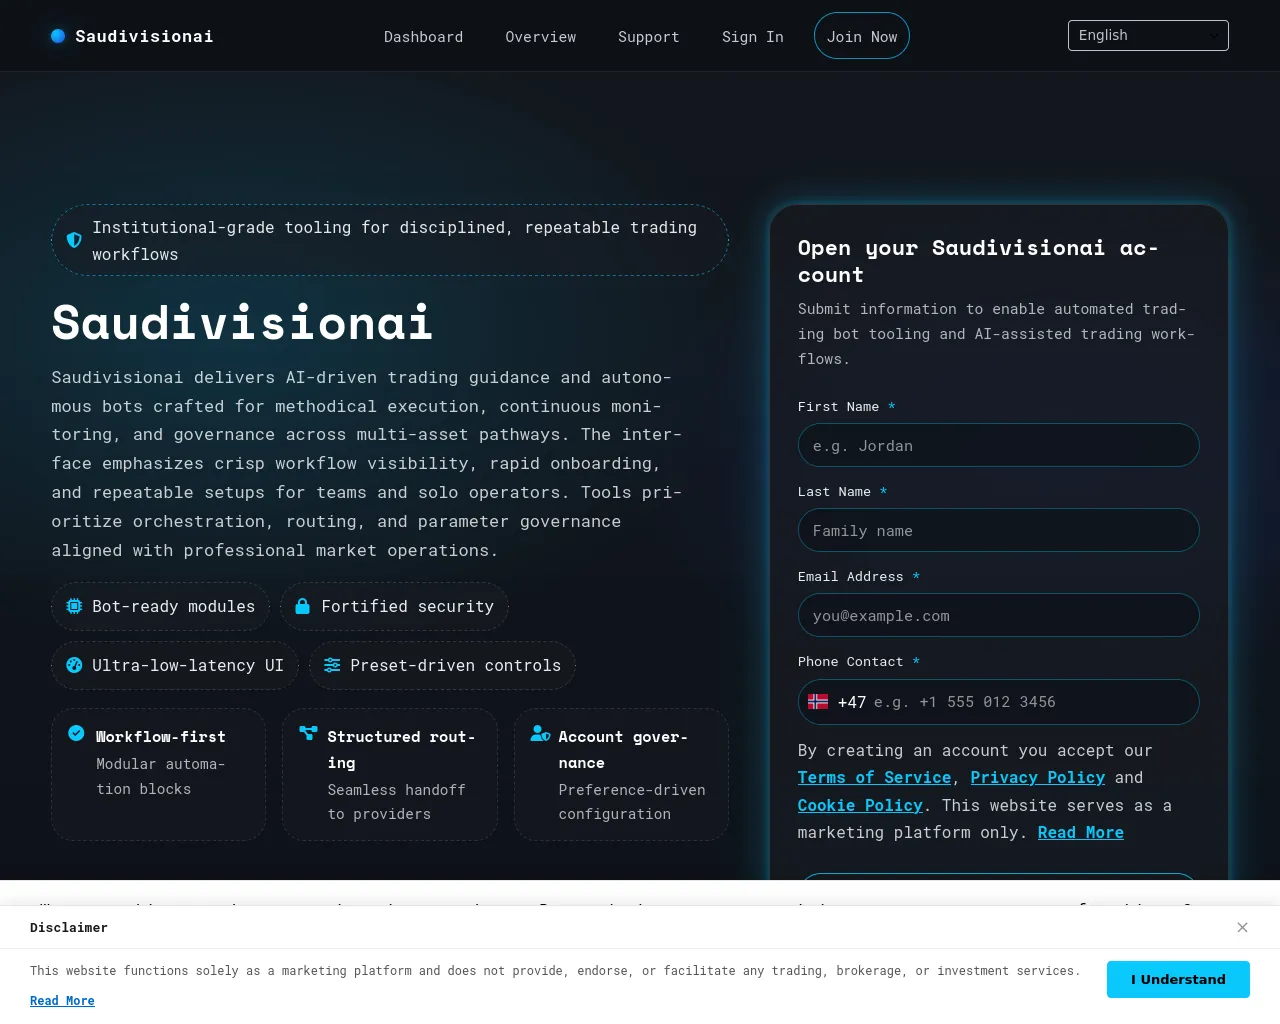The height and width of the screenshot is (1024, 1280).
Task: Click the chip icon beside Bot-ready modules
Action: (74, 606)
